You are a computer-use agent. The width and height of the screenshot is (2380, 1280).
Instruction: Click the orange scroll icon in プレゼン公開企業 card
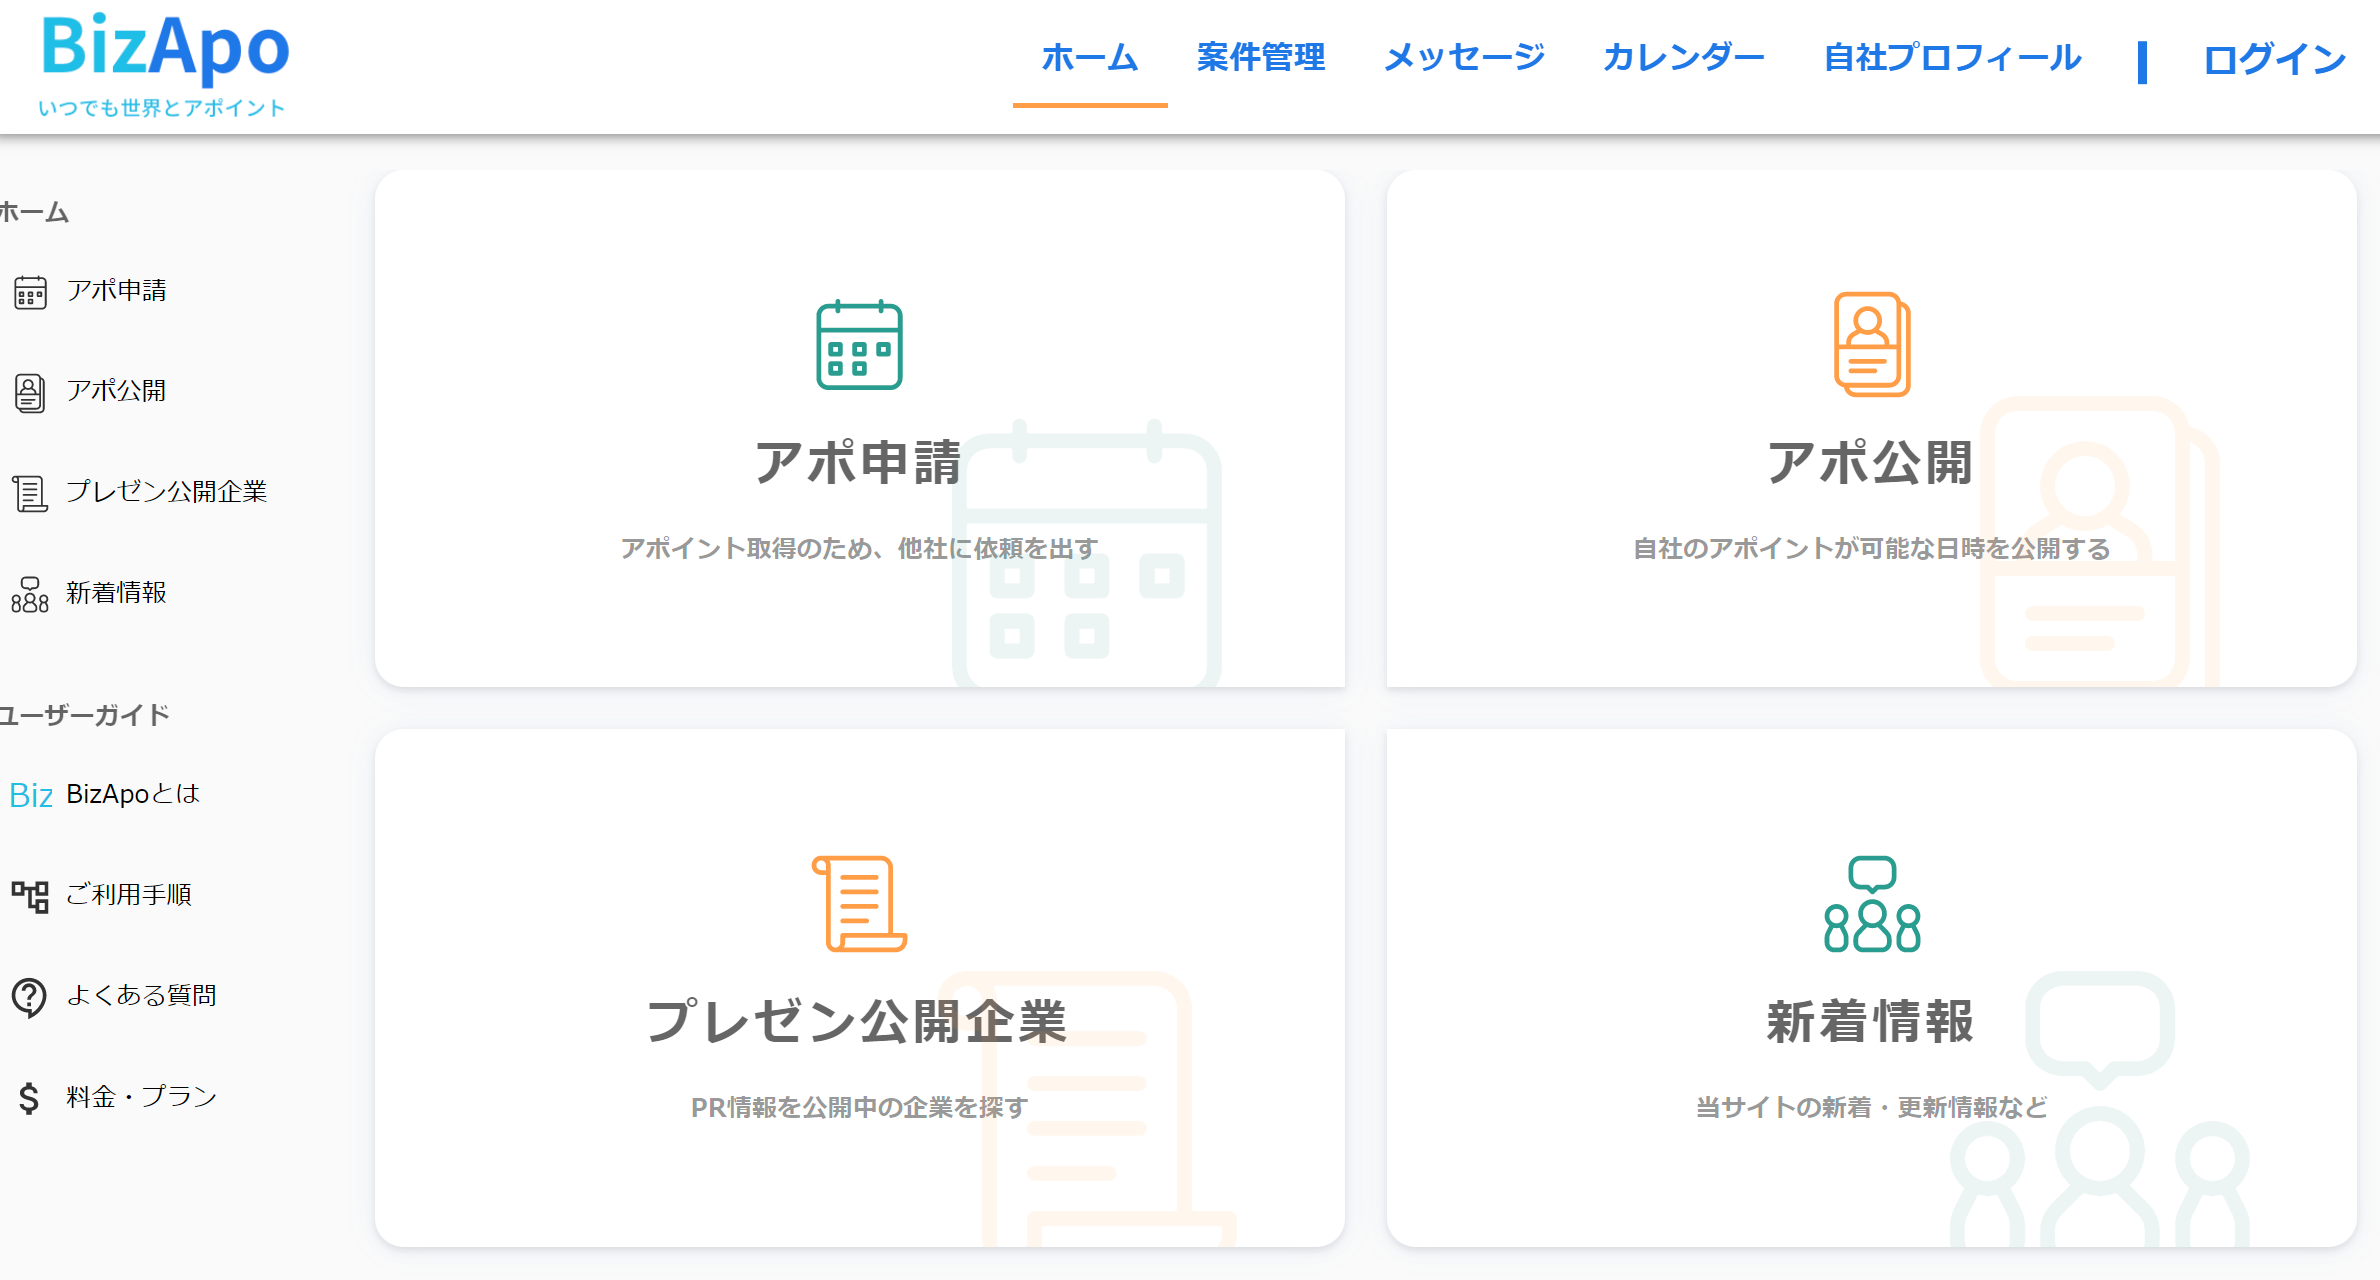(x=859, y=903)
